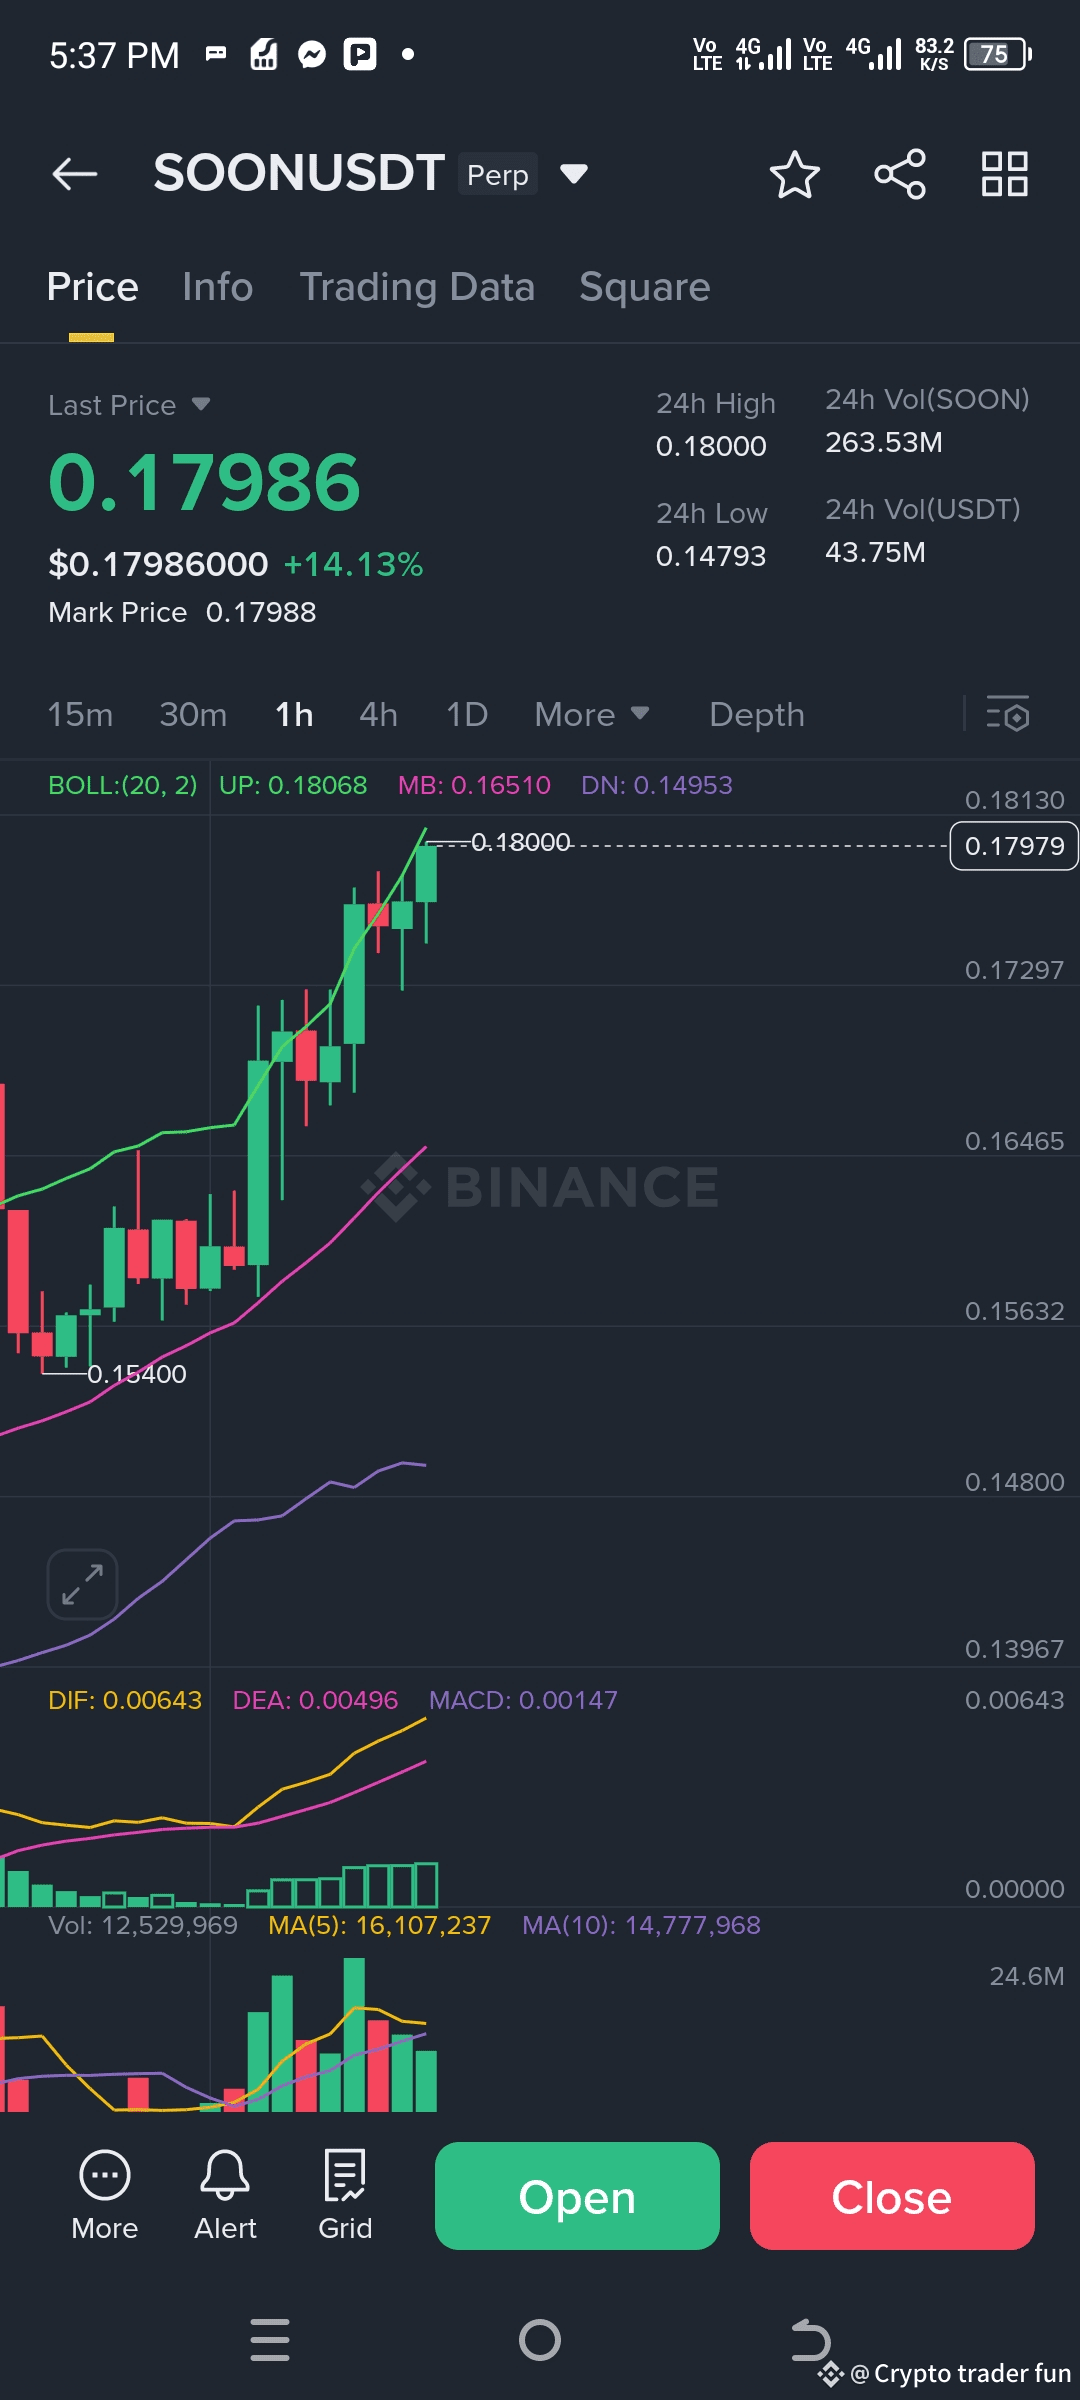Open the Square tab

(645, 287)
